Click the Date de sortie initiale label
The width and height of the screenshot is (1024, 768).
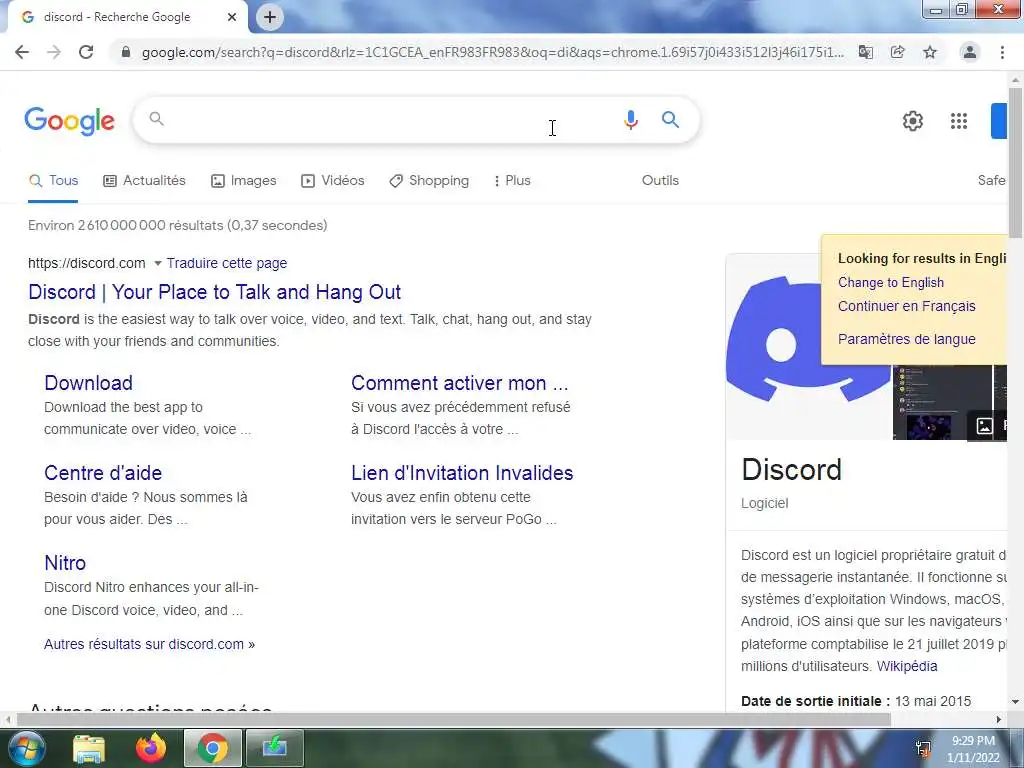point(815,702)
